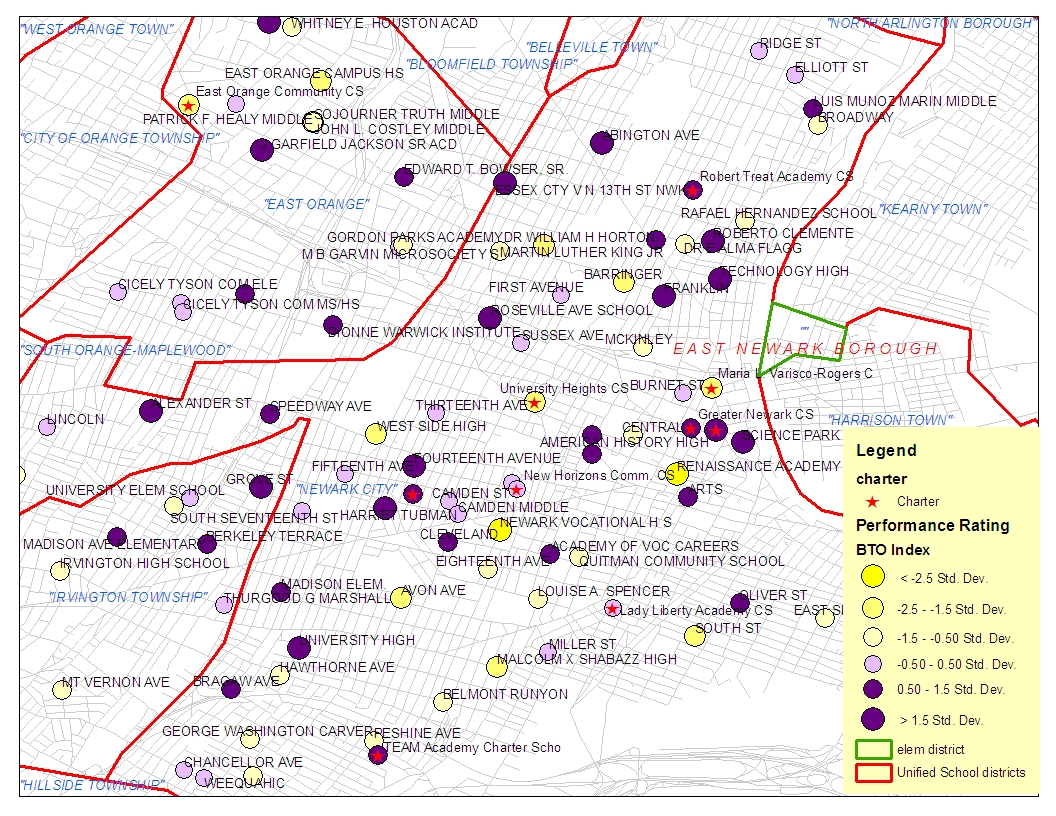Viewport: 1056px width, 816px height.
Task: Click the East Newark Borough map label
Action: click(805, 349)
